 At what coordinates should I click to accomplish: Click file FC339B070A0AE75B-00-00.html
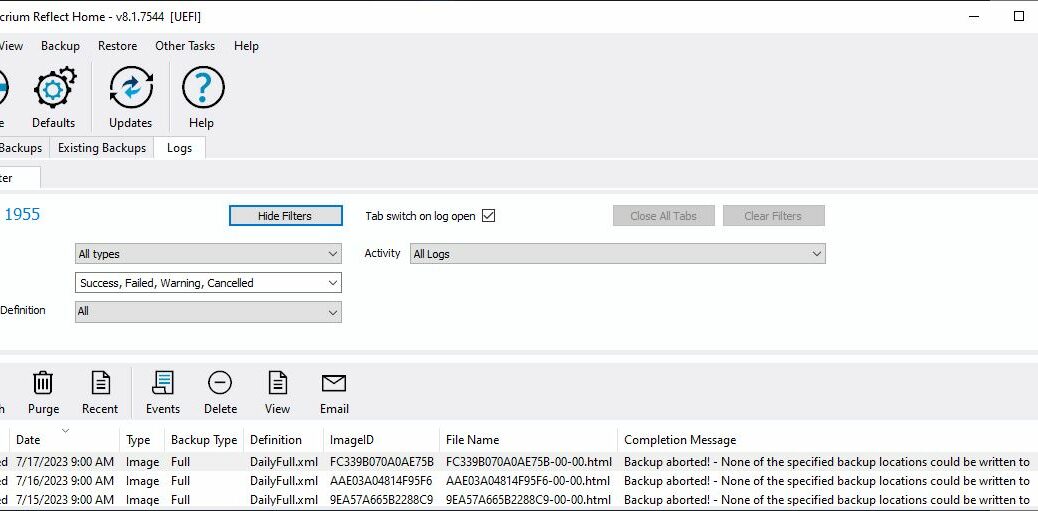tap(529, 462)
